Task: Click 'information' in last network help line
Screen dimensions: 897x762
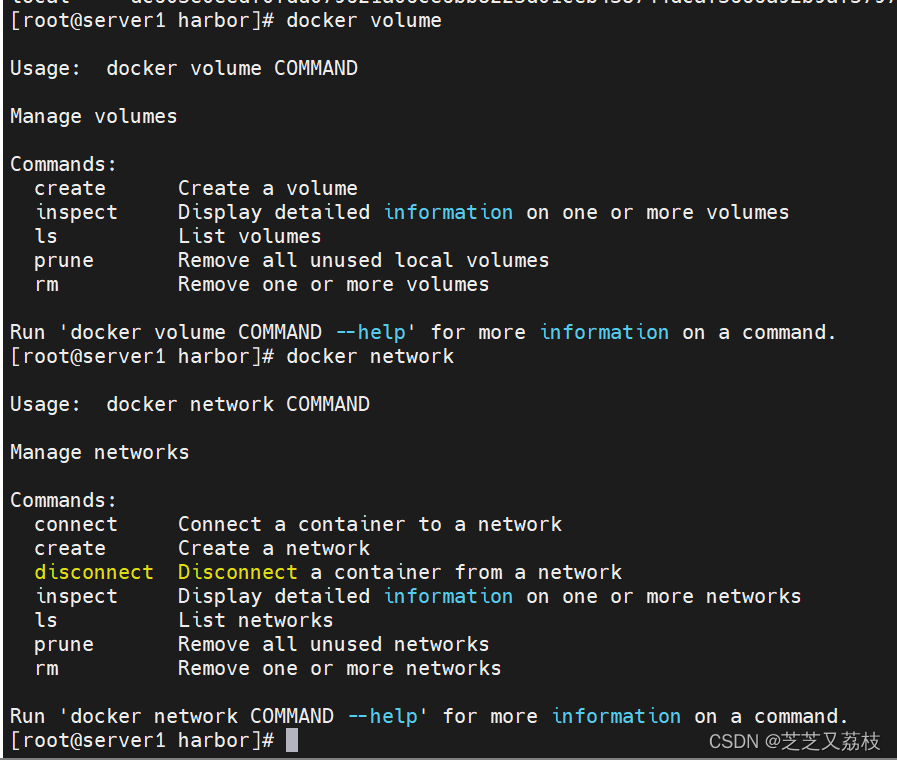Action: (616, 716)
